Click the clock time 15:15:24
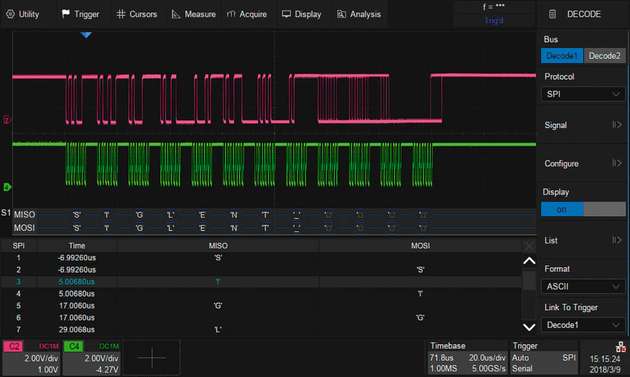Image resolution: width=630 pixels, height=377 pixels. (605, 359)
